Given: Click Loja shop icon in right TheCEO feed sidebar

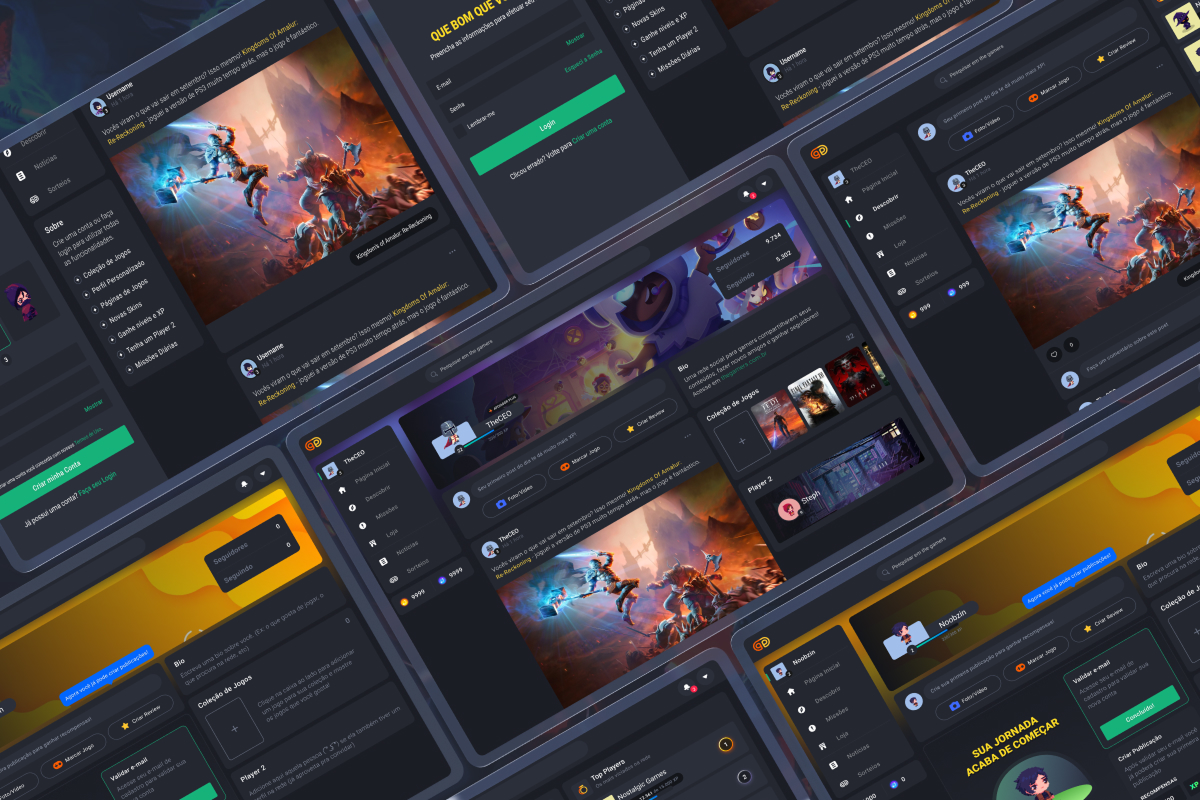Looking at the screenshot, I should click(x=880, y=254).
